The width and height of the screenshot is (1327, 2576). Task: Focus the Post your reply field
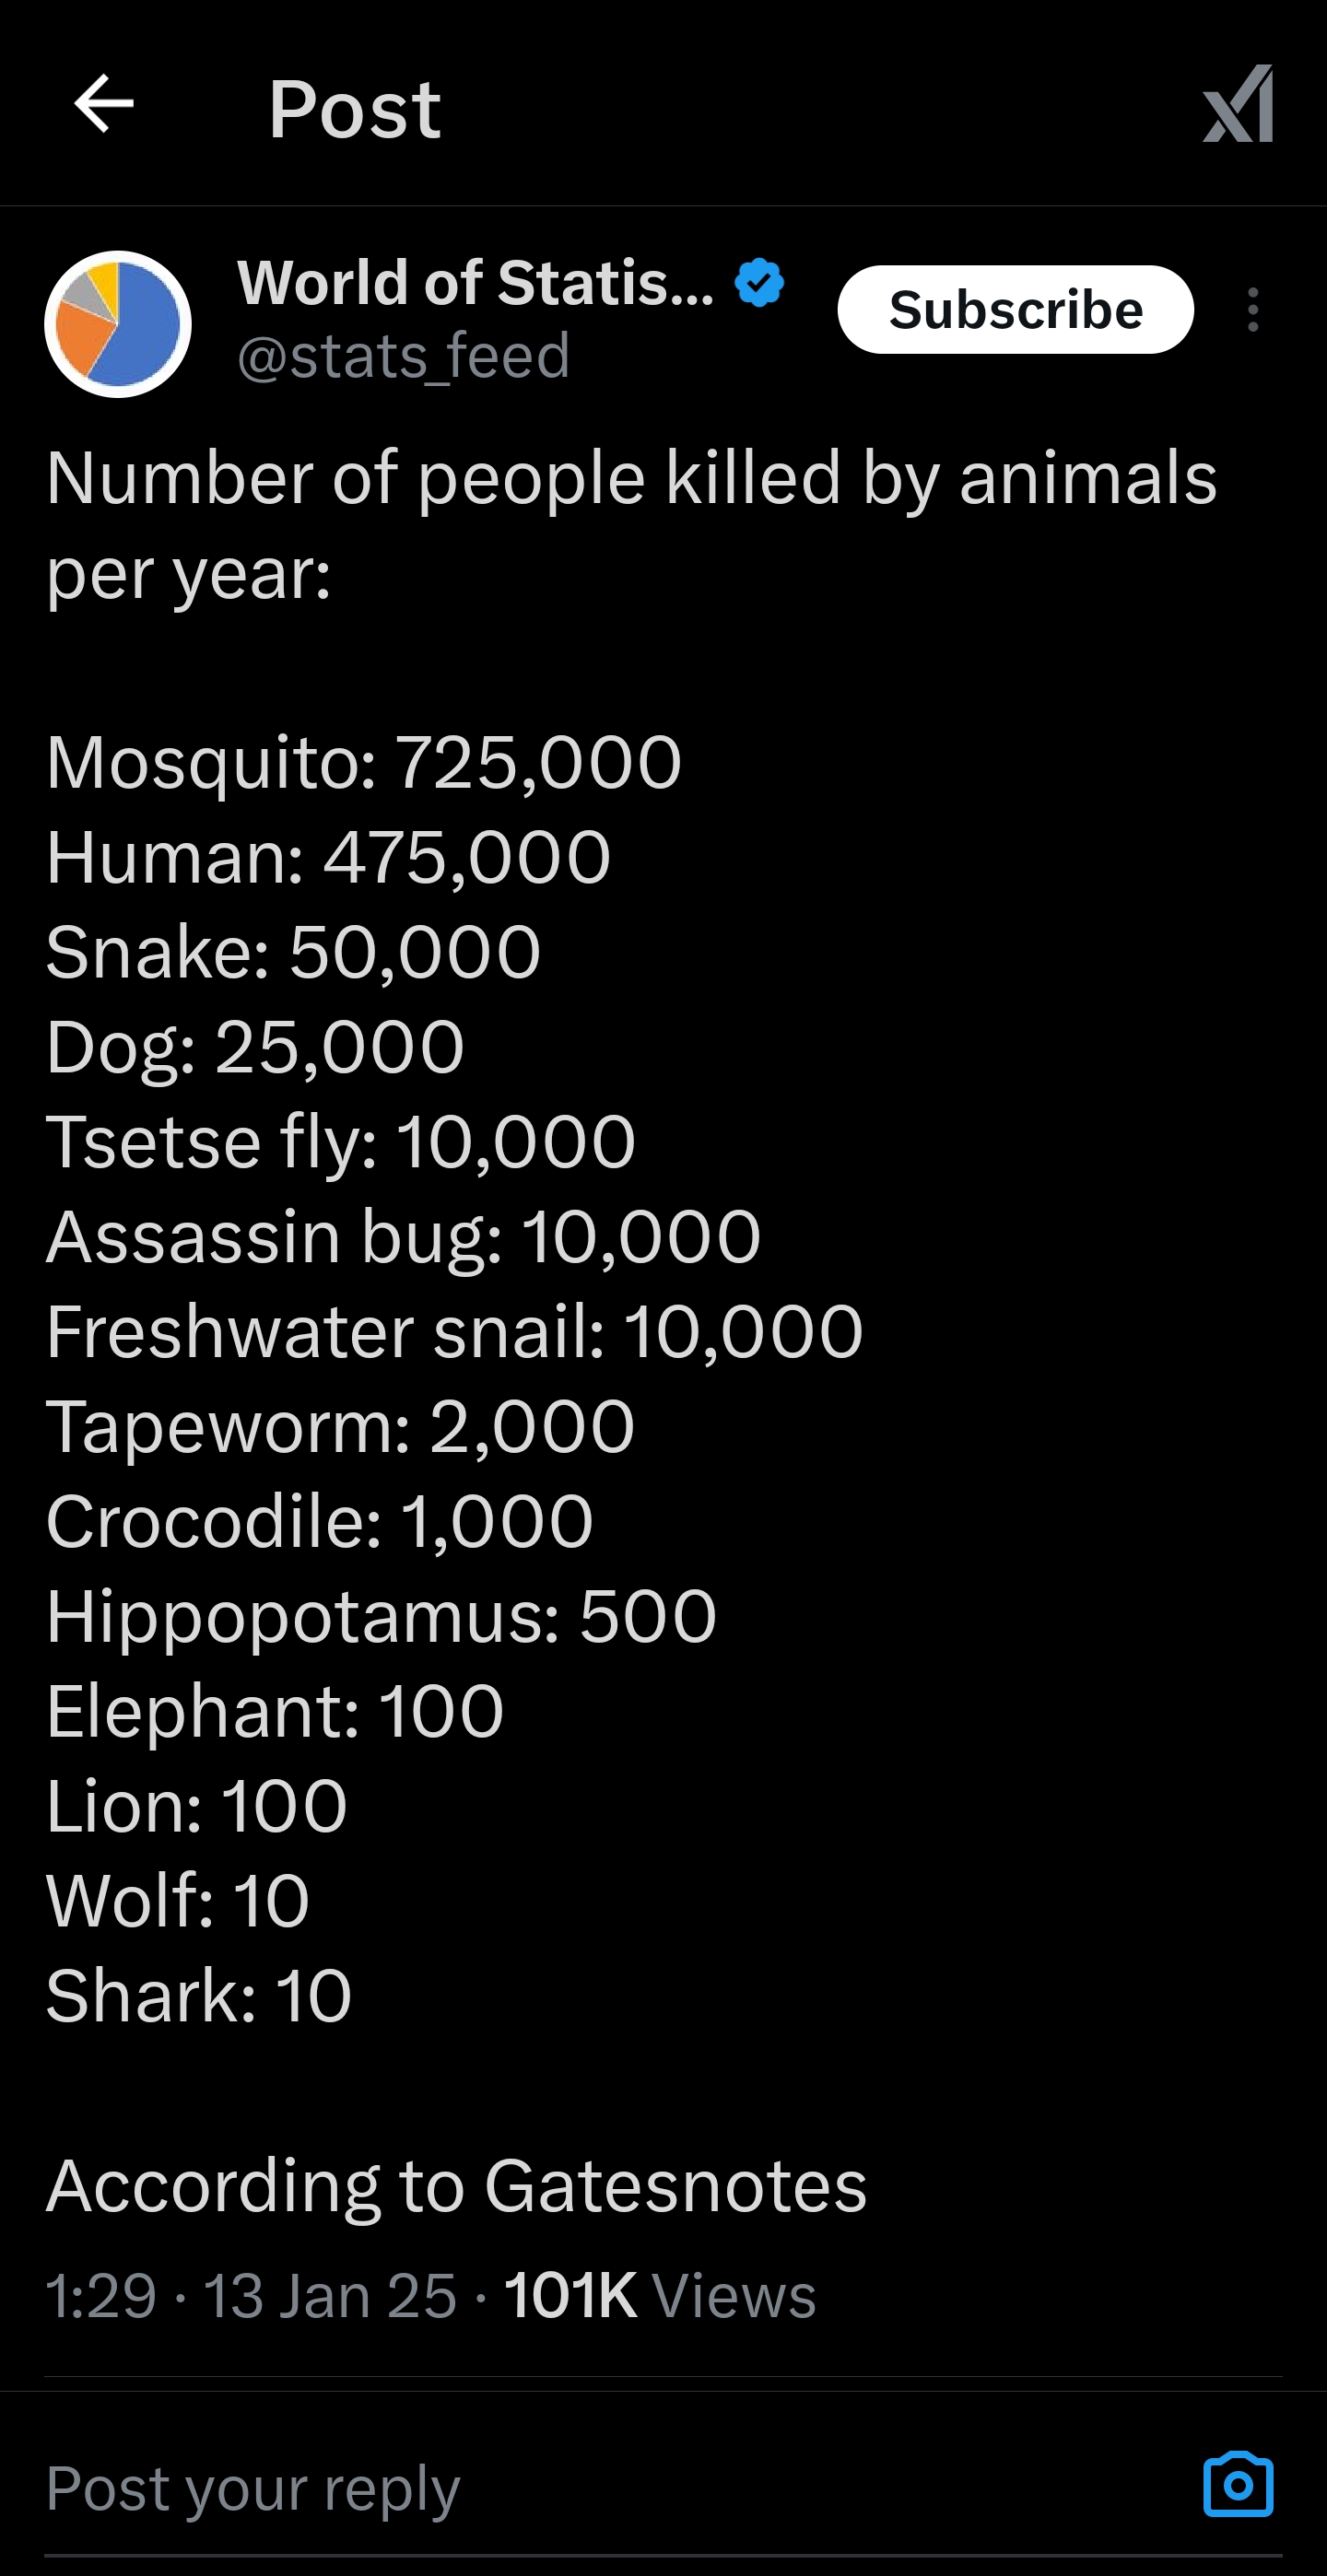600,2486
